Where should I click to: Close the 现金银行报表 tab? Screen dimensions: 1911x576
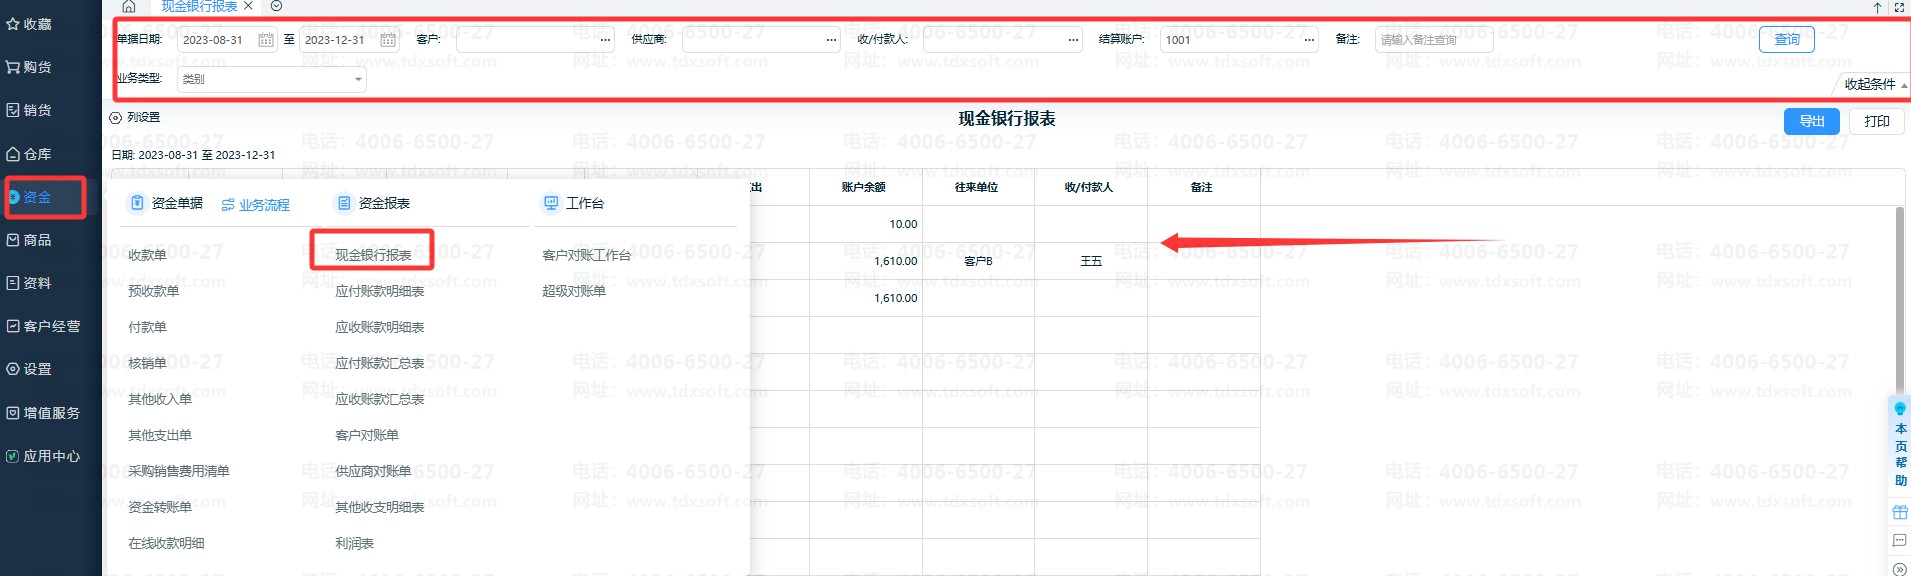point(249,6)
